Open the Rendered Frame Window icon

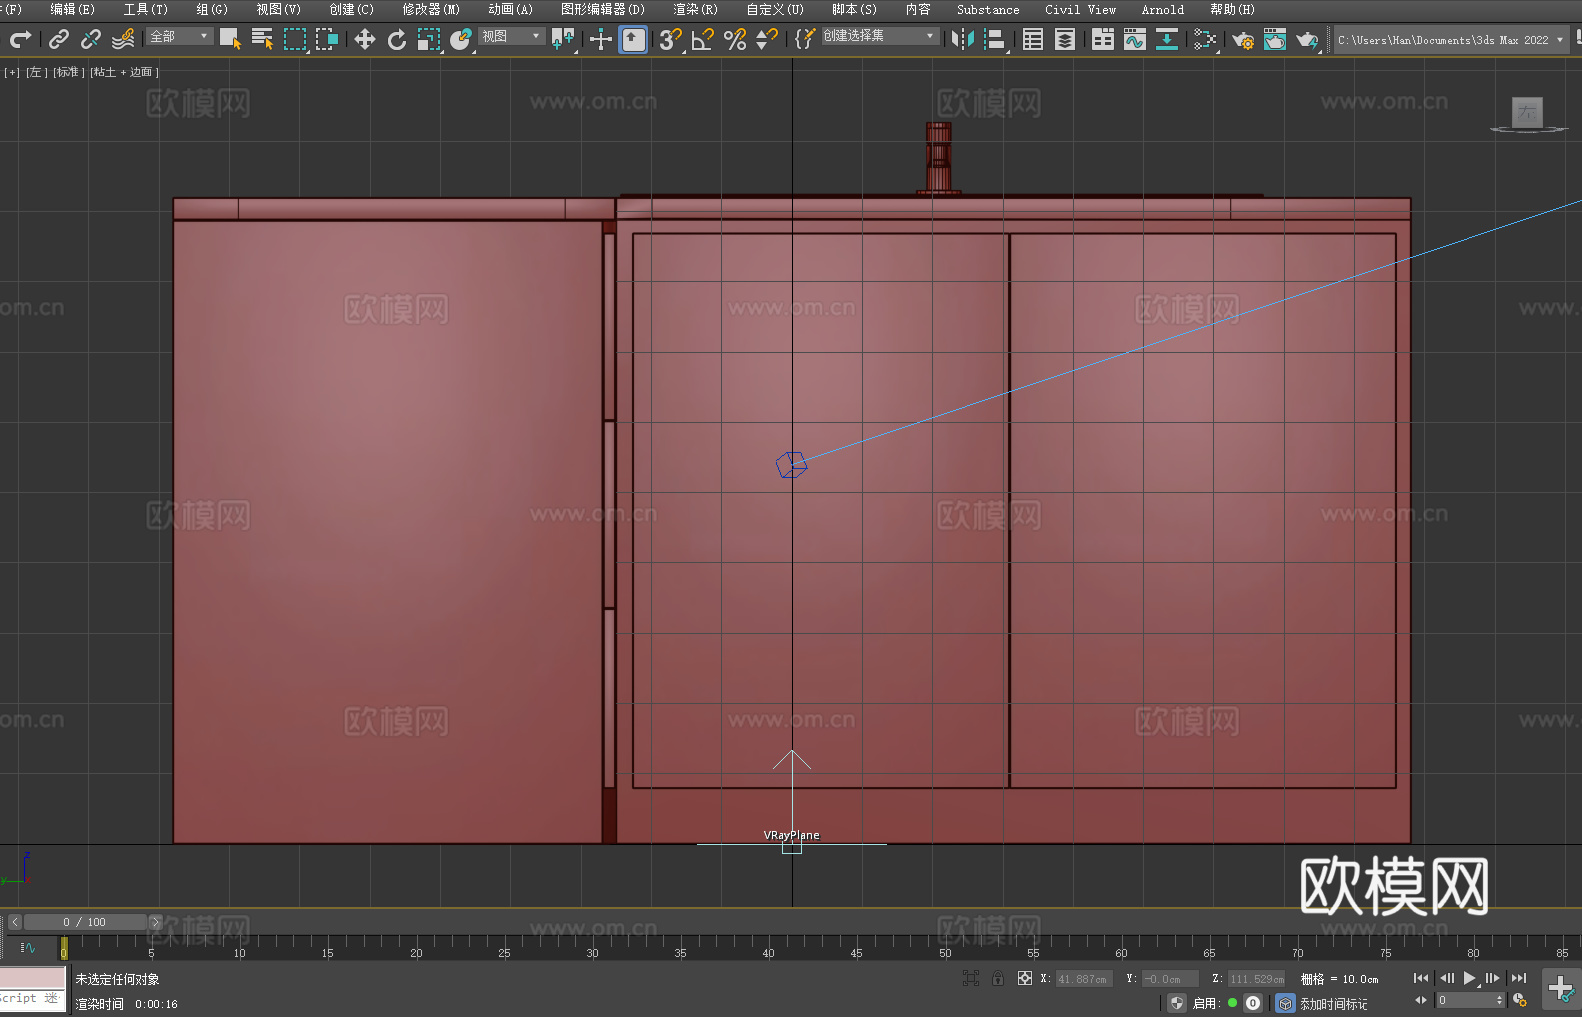click(x=1275, y=39)
